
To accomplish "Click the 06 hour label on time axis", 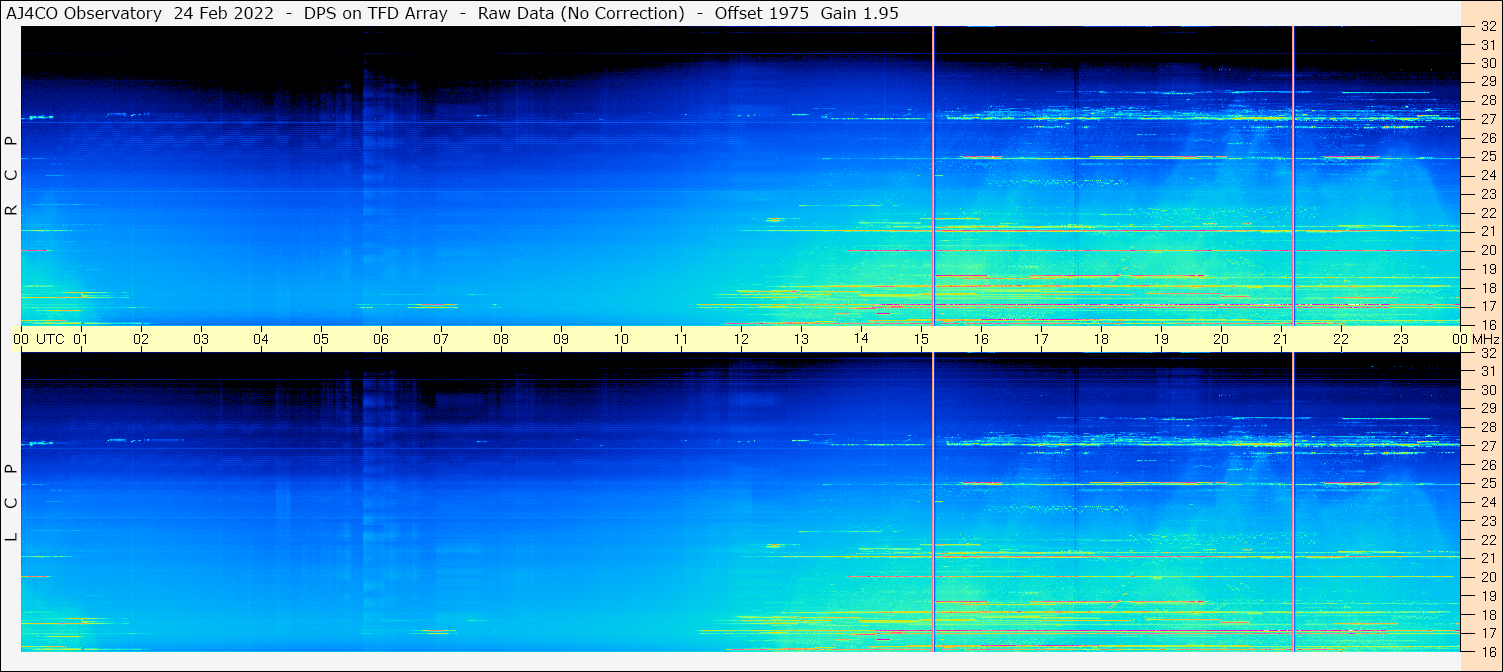I will [381, 339].
